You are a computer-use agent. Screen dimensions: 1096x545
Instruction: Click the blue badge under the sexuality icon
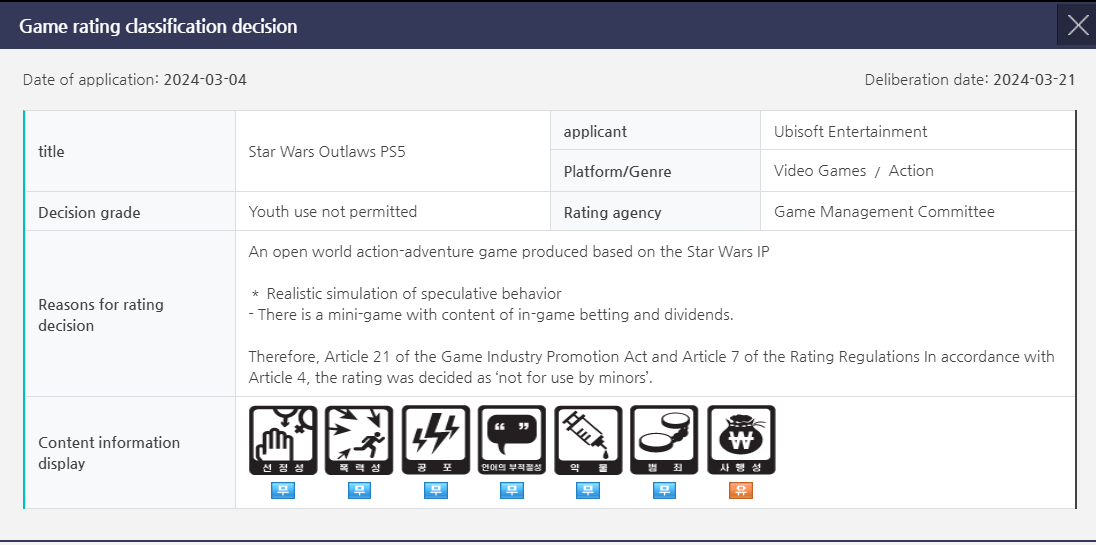click(x=283, y=490)
